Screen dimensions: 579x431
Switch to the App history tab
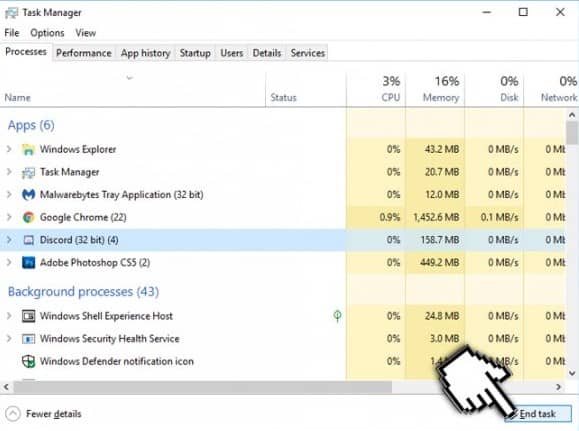coord(145,53)
